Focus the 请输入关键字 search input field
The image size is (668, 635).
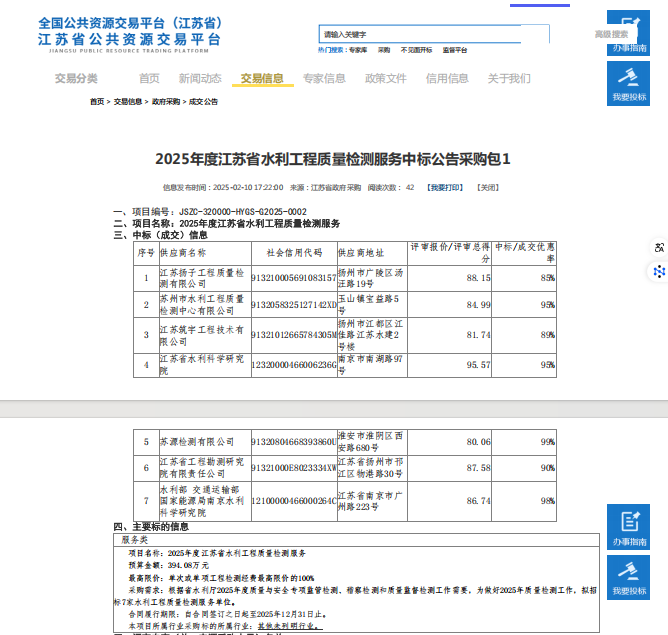coord(430,34)
